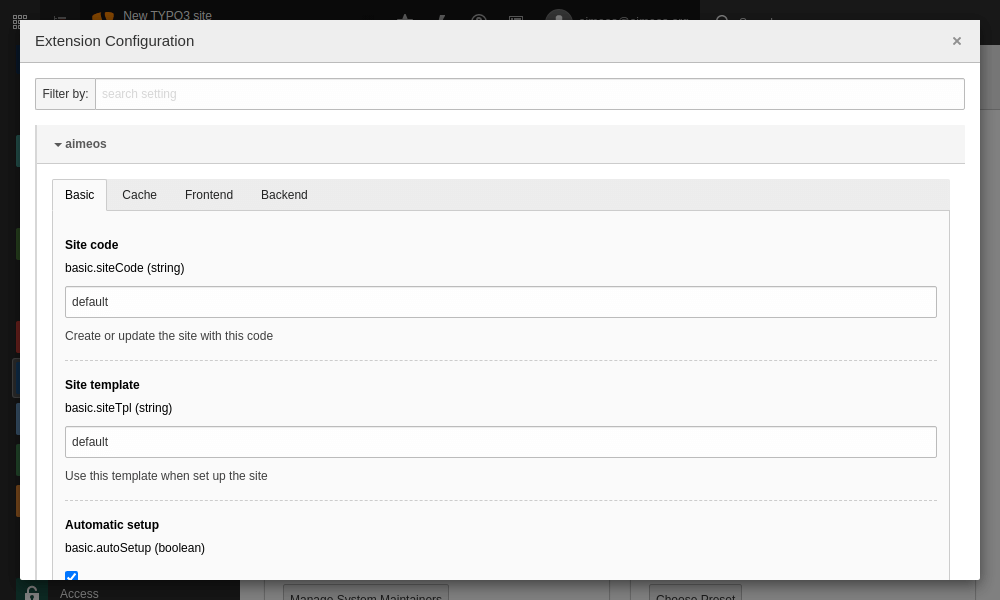
Task: Click the 'basic.siteCode (string)' label
Action: 124,268
